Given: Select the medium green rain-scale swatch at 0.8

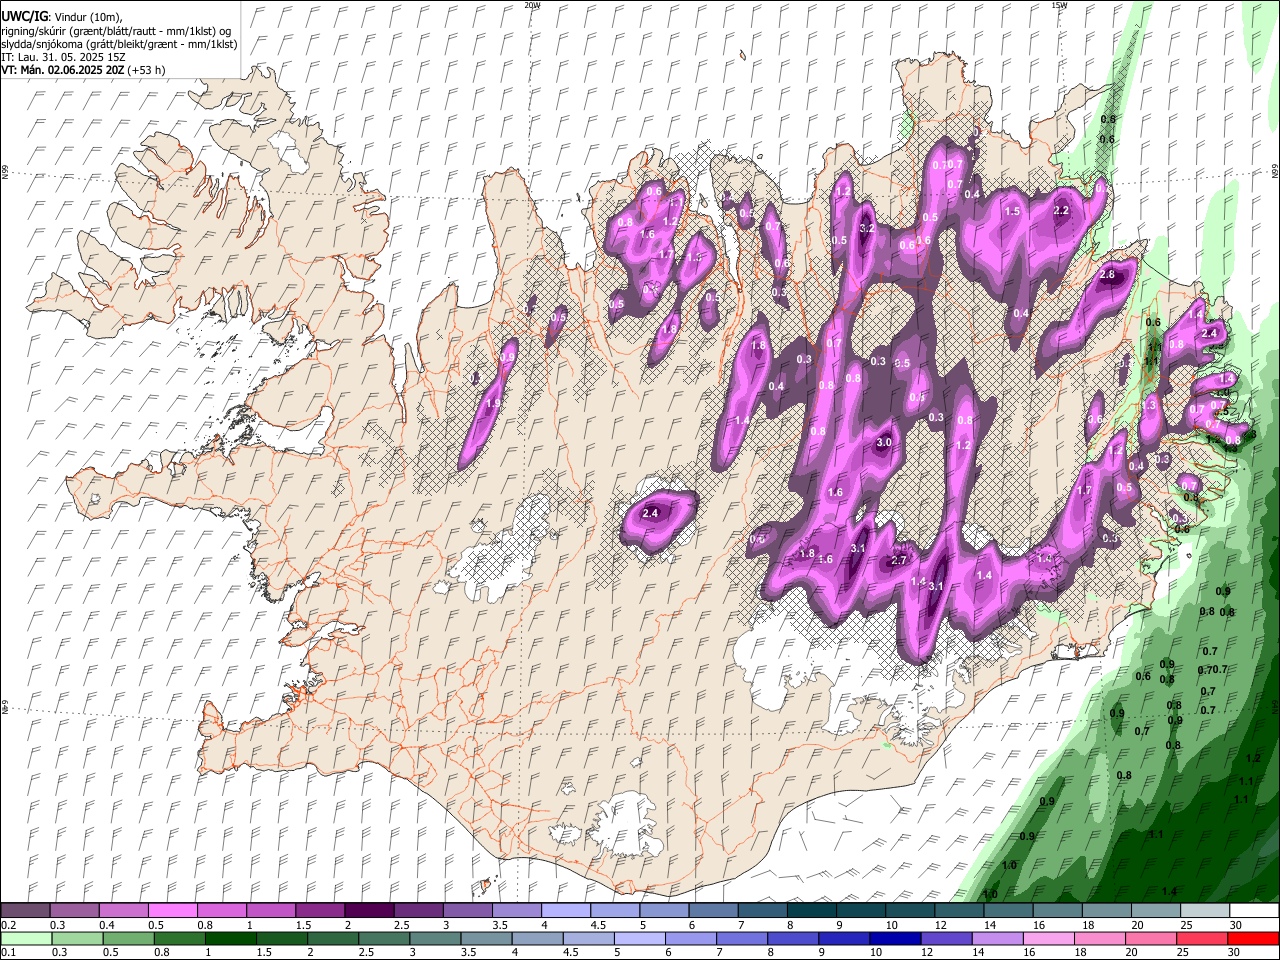Looking at the screenshot, I should pos(179,938).
